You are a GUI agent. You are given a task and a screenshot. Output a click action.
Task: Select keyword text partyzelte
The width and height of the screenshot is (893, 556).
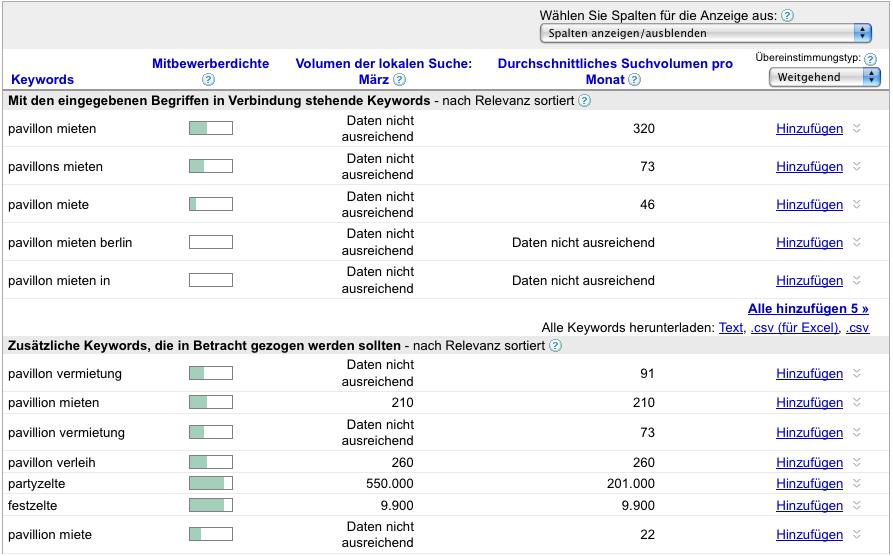(36, 484)
